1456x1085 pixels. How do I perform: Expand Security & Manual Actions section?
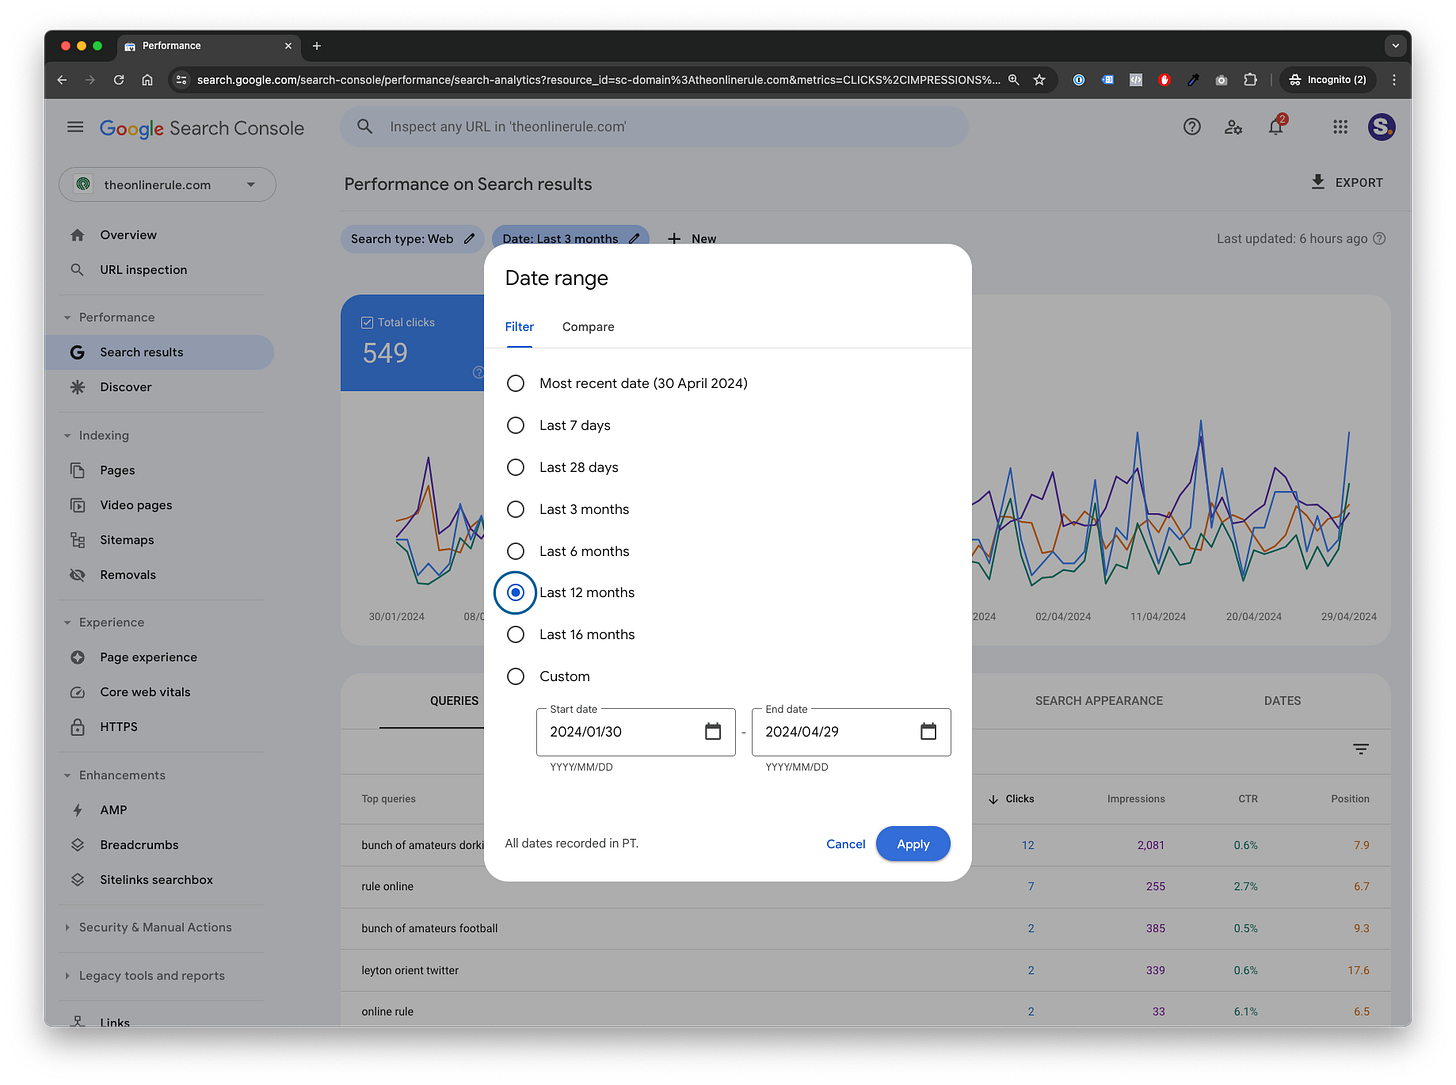[67, 928]
